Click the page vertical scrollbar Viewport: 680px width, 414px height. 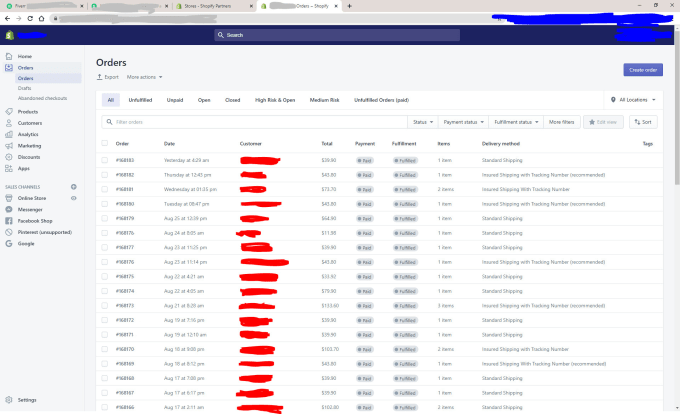tap(677, 108)
